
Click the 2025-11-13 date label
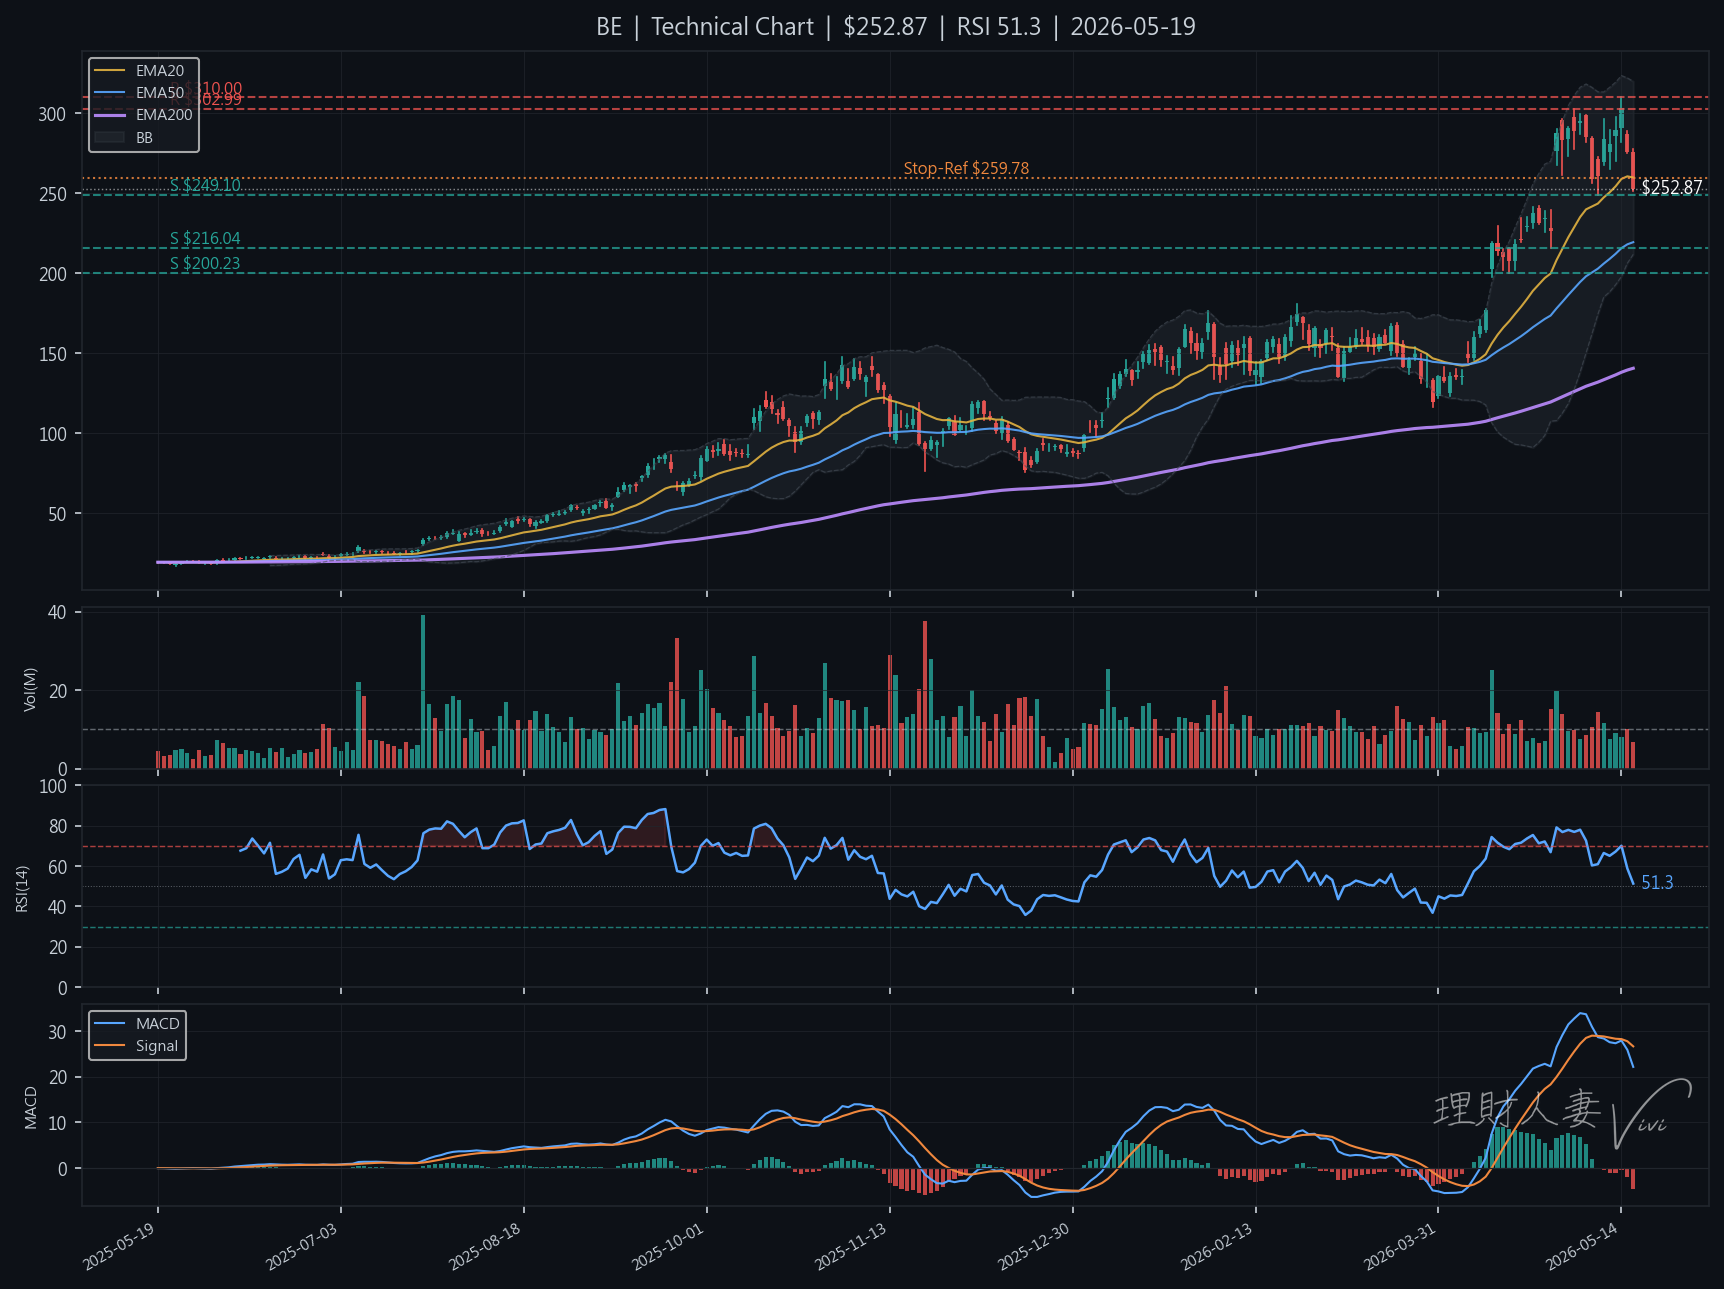852,1246
